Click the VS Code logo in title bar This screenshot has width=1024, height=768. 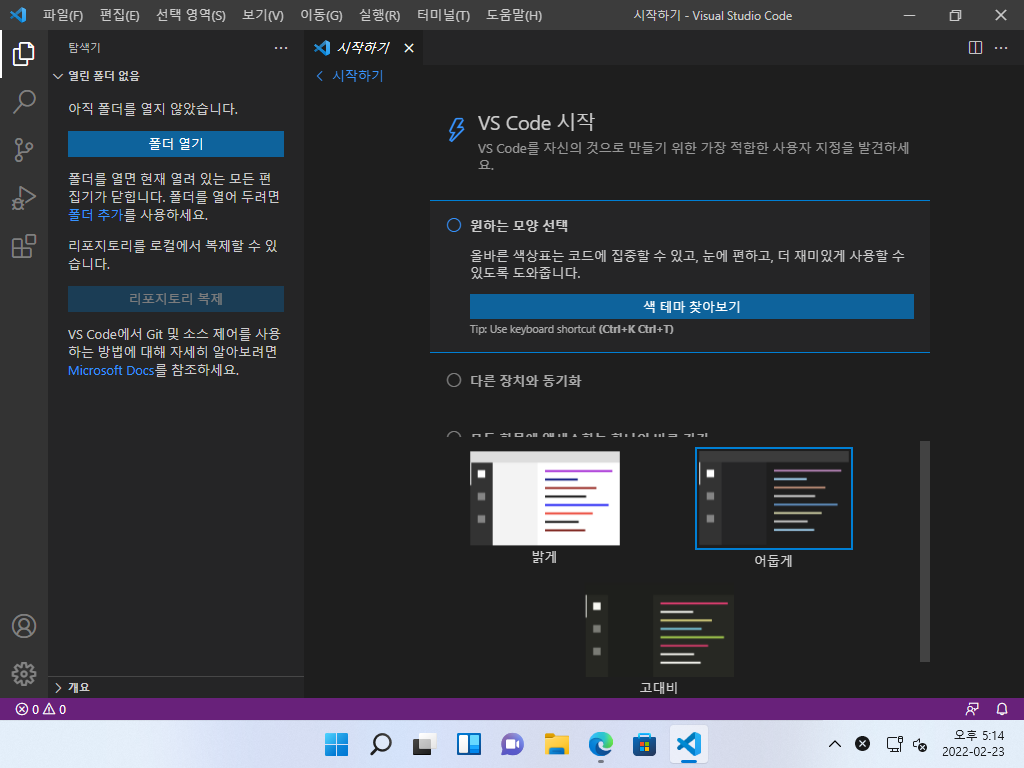18,14
